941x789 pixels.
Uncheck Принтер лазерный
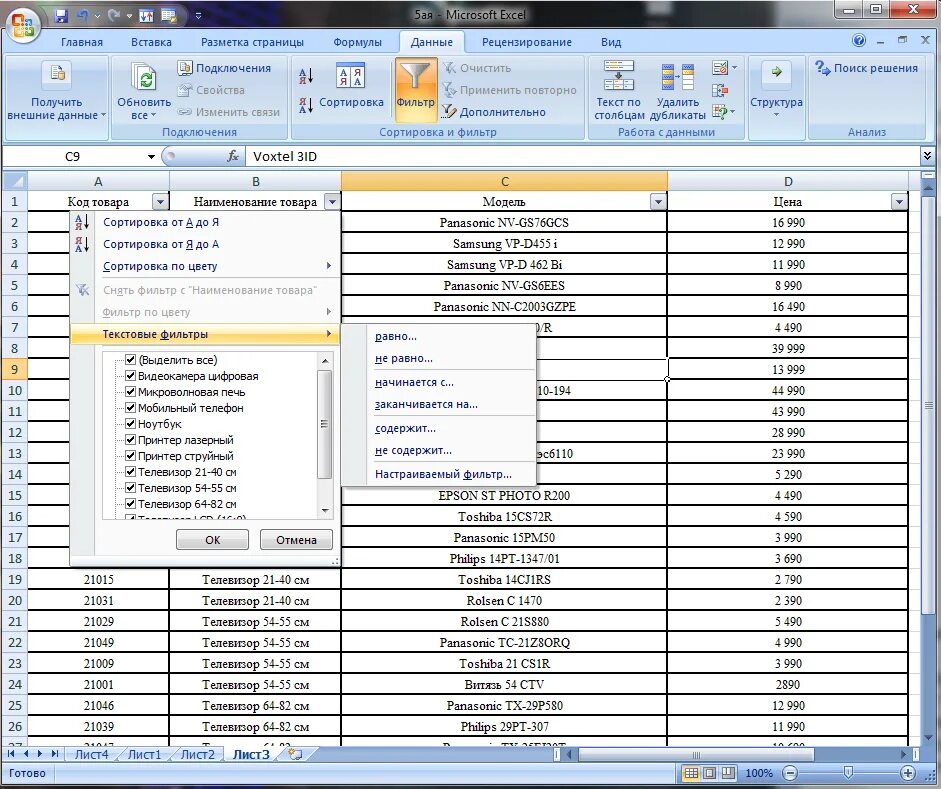pos(130,440)
